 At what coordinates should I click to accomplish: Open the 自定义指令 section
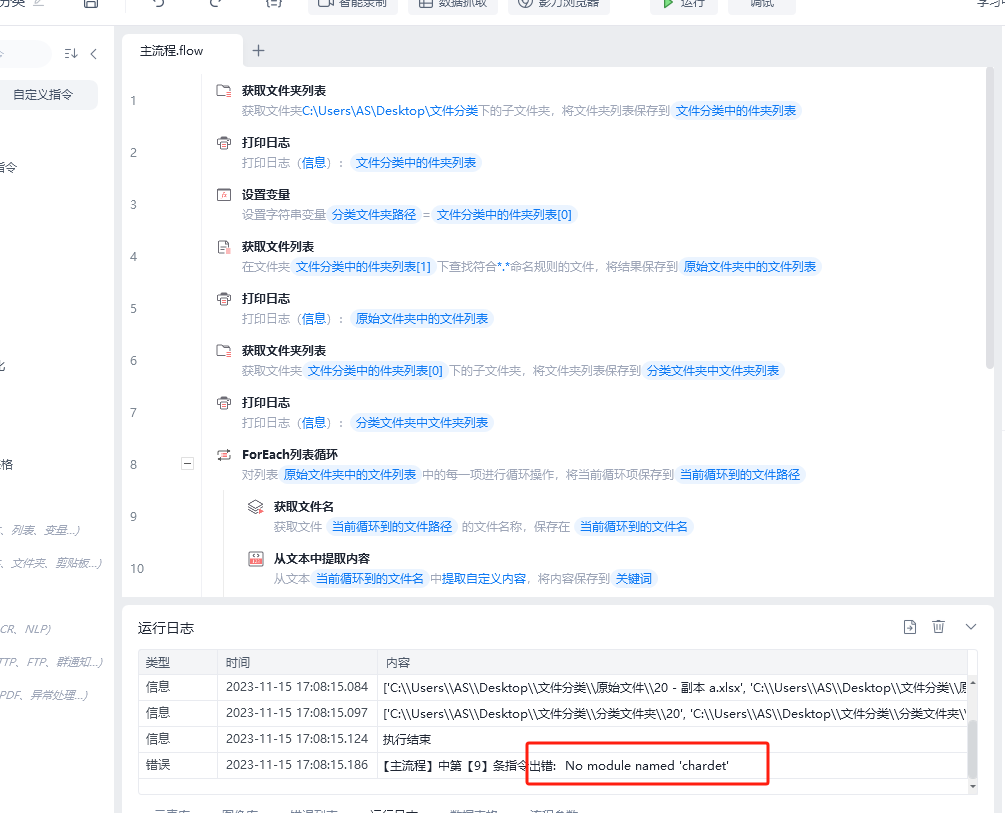[44, 95]
